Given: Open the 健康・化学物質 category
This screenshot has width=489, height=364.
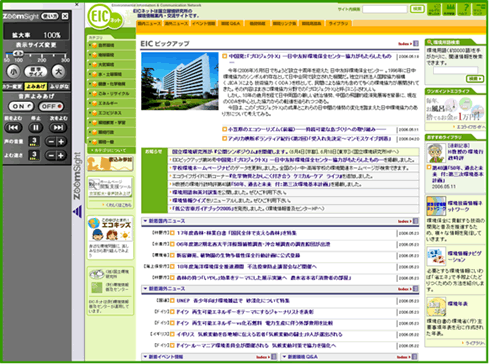Looking at the screenshot, I should 111,84.
